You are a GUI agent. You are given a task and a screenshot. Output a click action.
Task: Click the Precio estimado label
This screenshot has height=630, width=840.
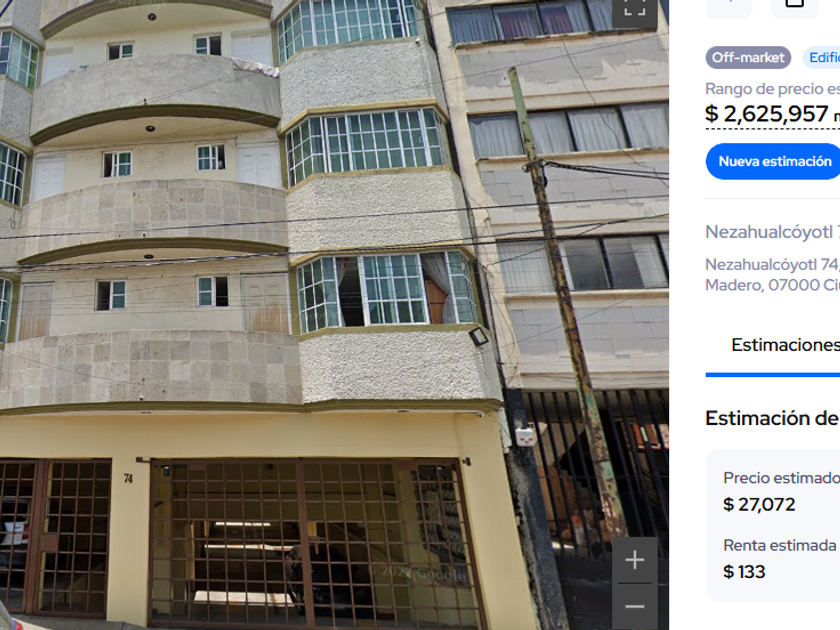781,478
